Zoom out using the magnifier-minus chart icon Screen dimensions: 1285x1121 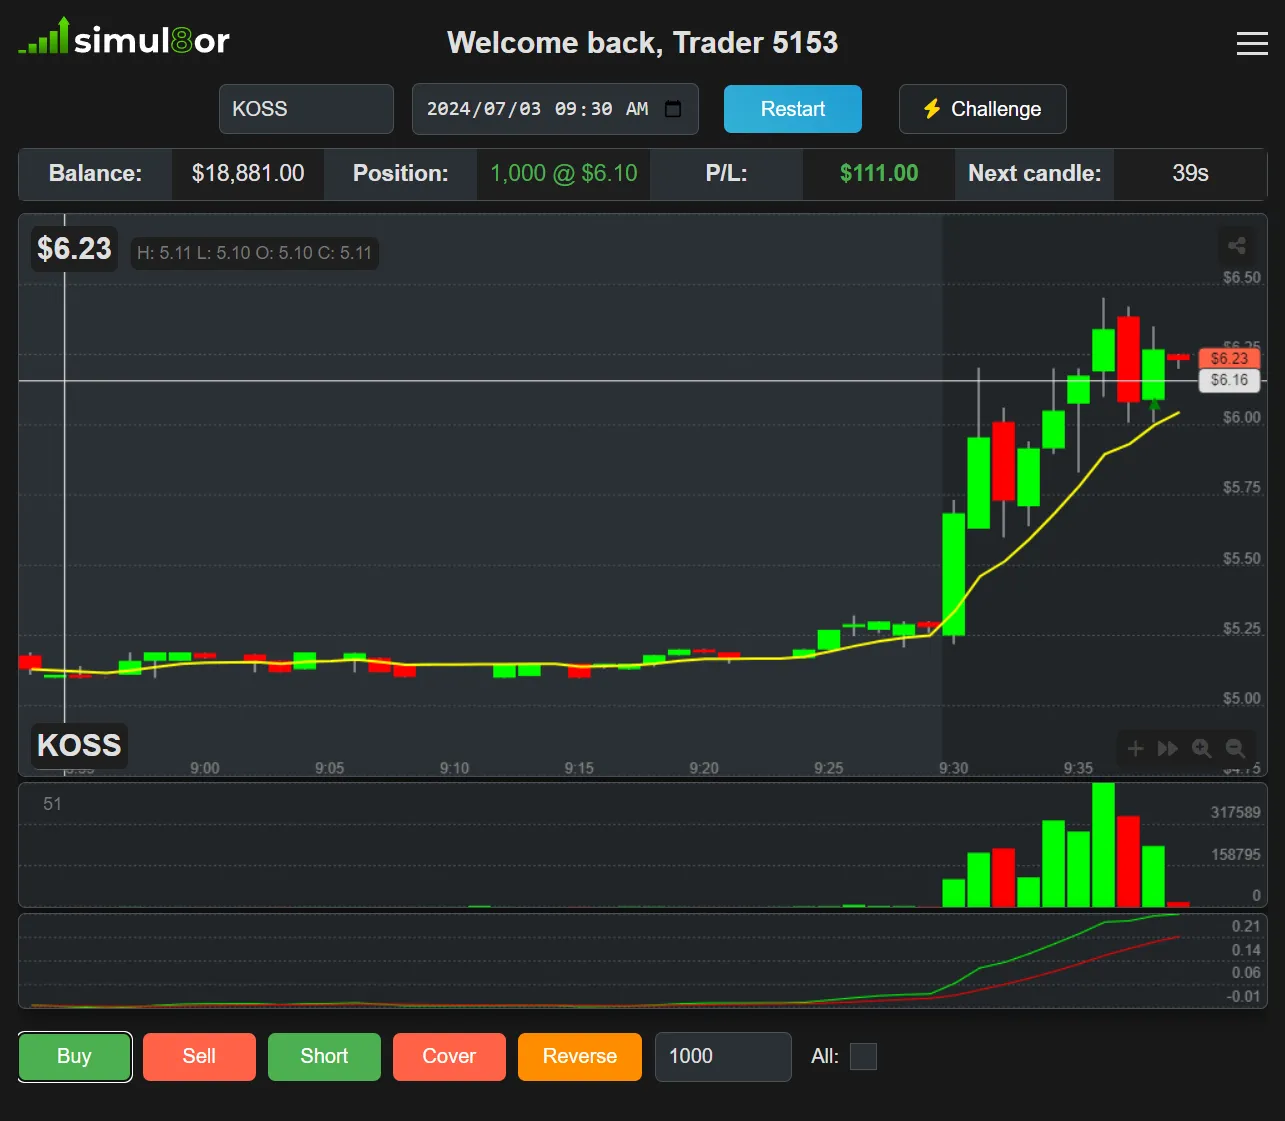click(x=1235, y=748)
